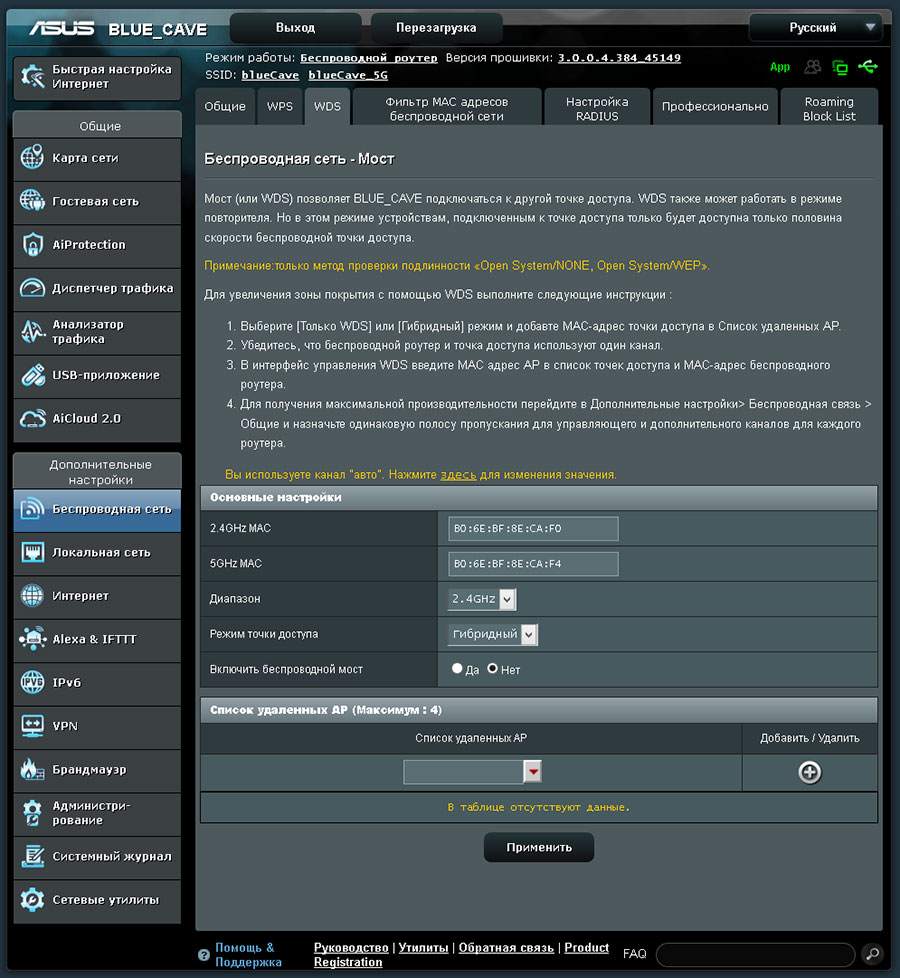Click the Internet (WAN) globe icon
Screen dimensions: 900x978
32,596
